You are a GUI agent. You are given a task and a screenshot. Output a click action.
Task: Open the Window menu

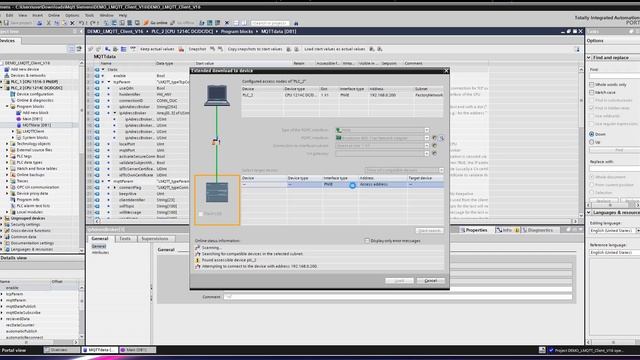[107, 15]
